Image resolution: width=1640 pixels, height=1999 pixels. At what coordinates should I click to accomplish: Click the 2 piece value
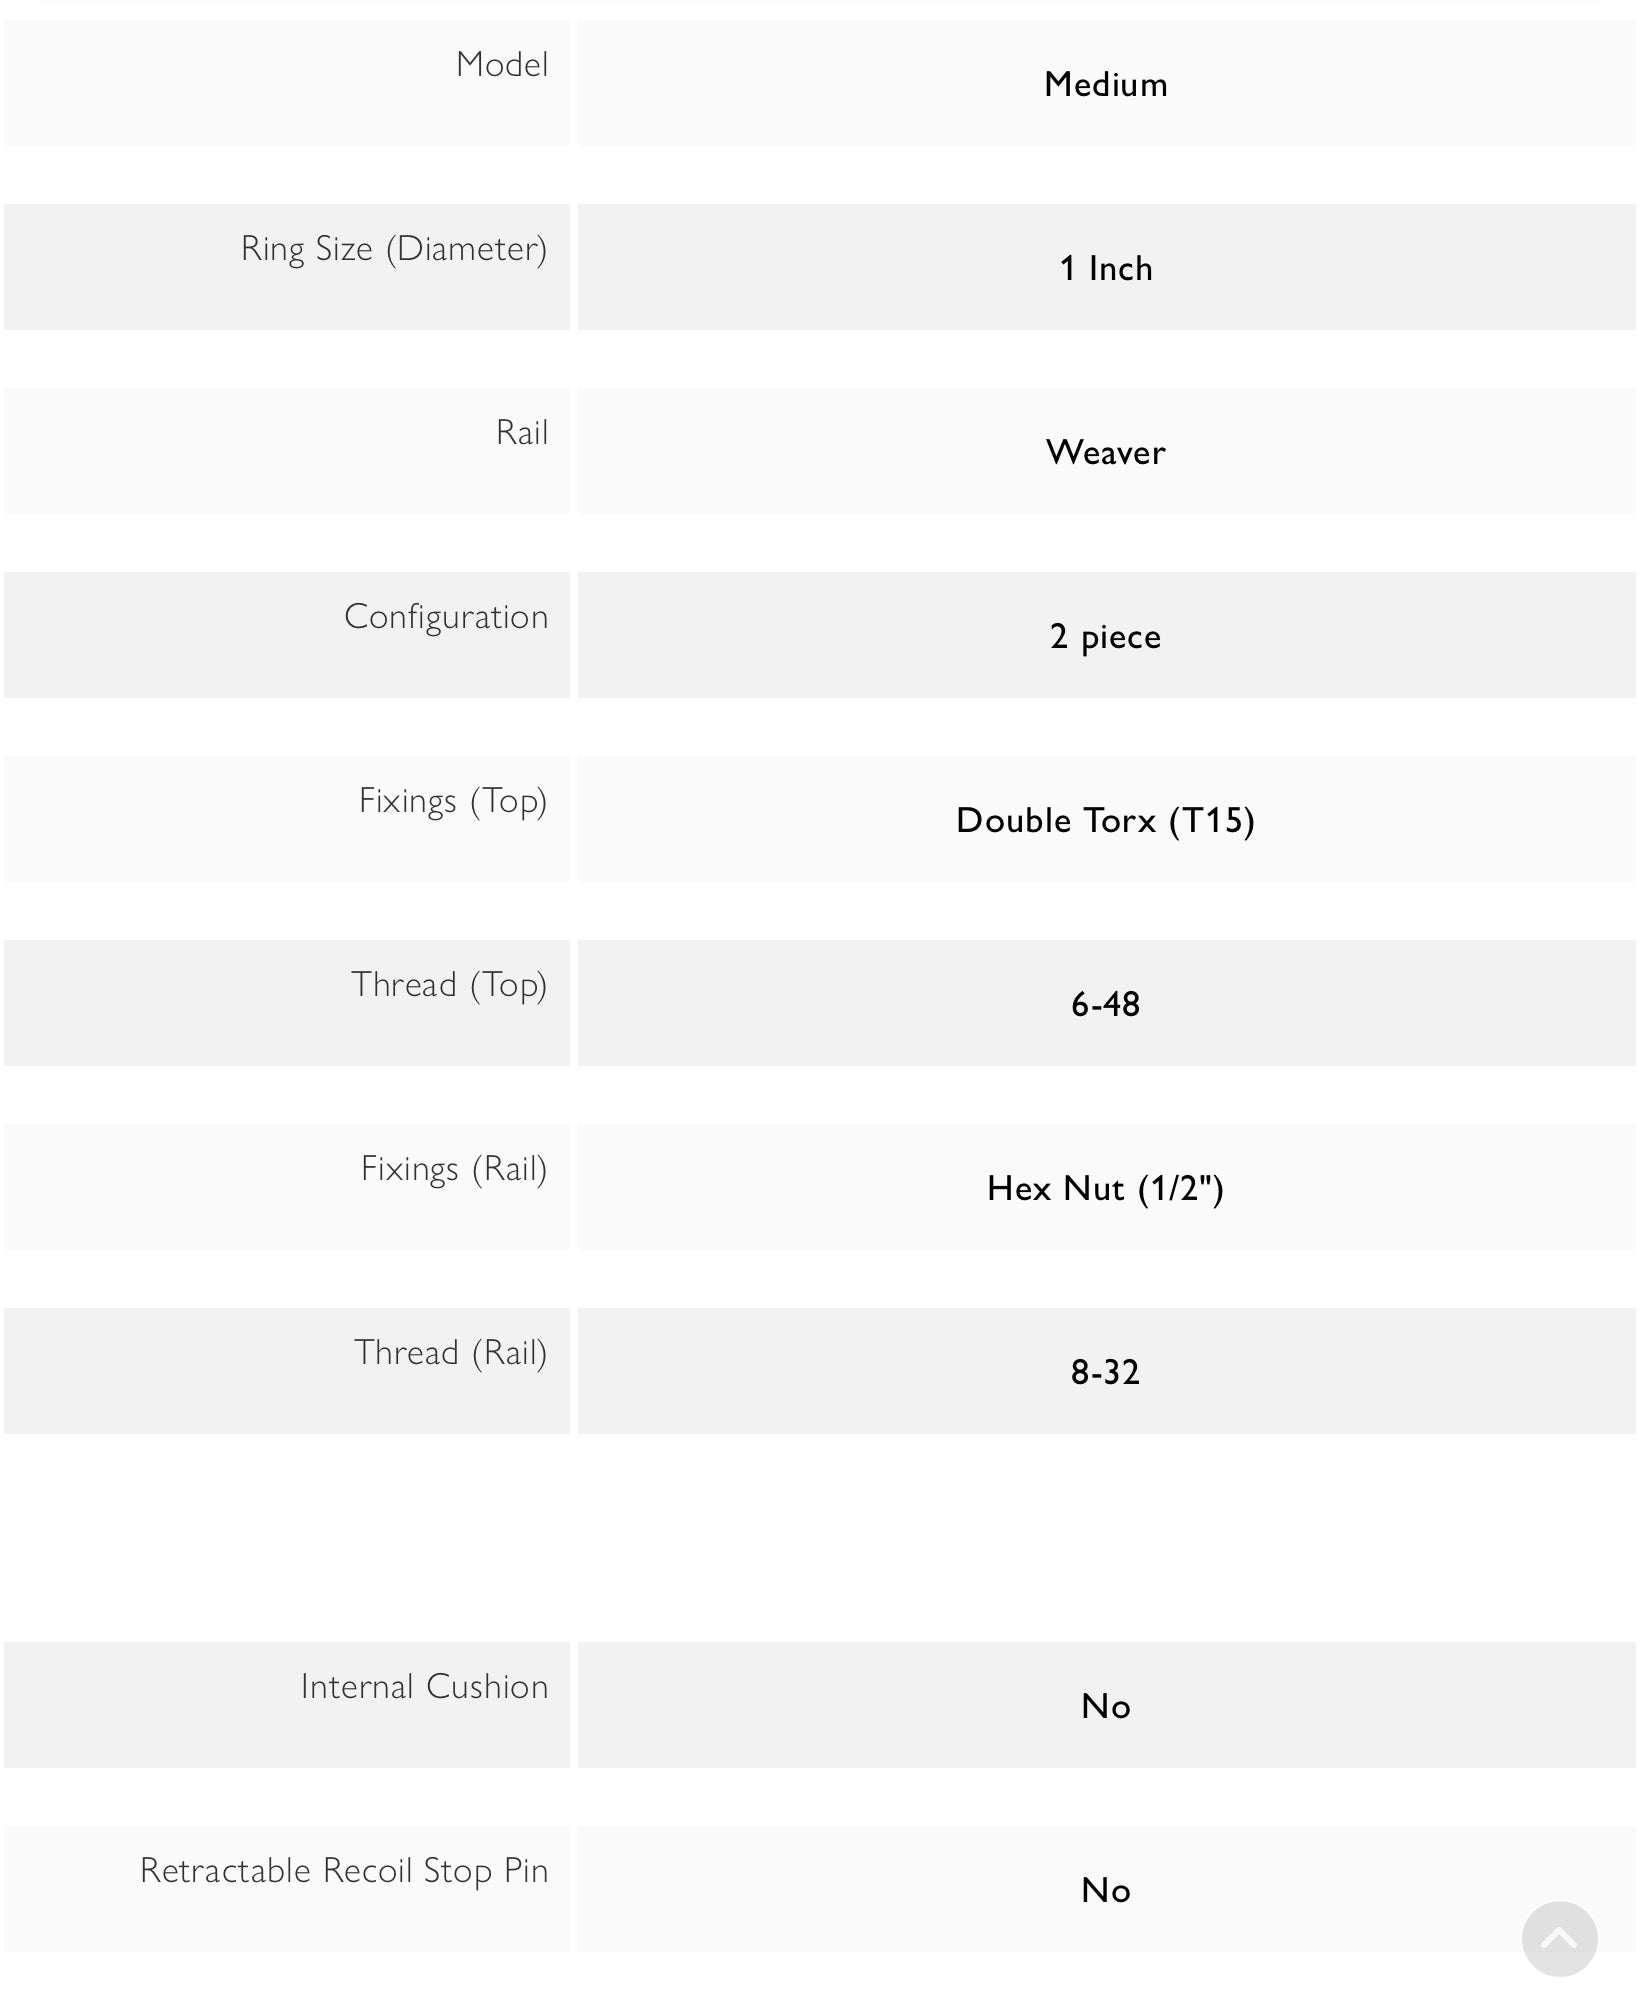tap(1106, 636)
